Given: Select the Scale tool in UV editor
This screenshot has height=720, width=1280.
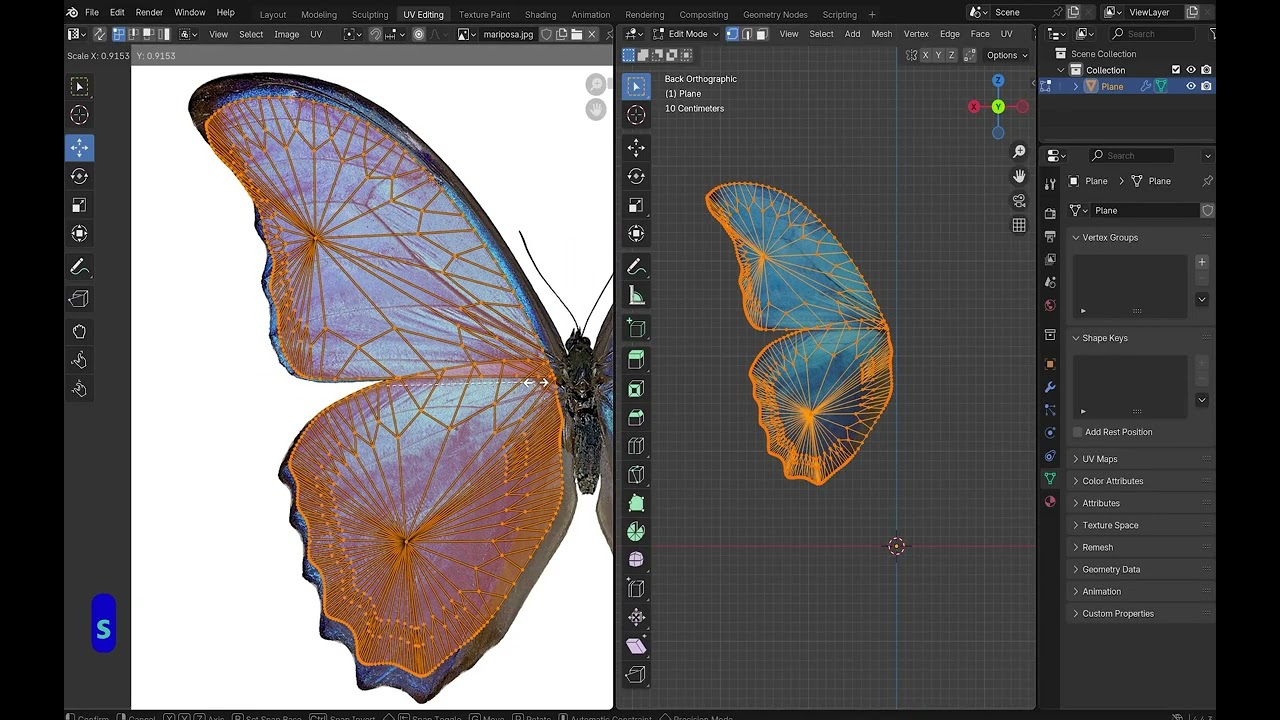Looking at the screenshot, I should click(79, 205).
